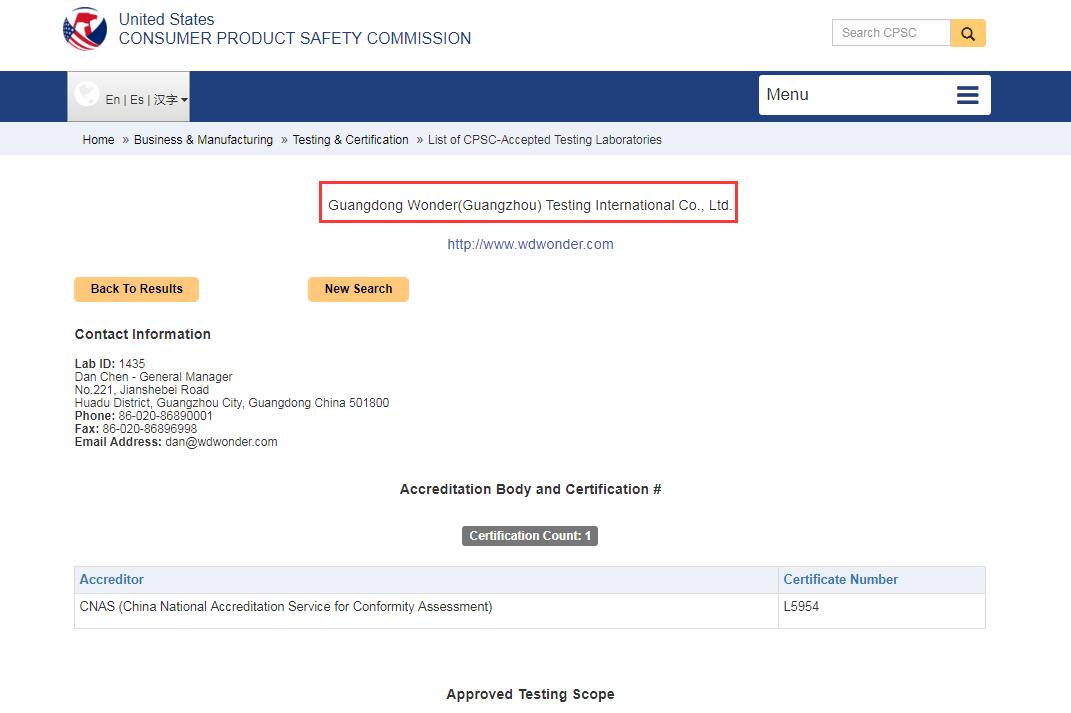Switch language to Es
The height and width of the screenshot is (713, 1071).
[x=137, y=100]
